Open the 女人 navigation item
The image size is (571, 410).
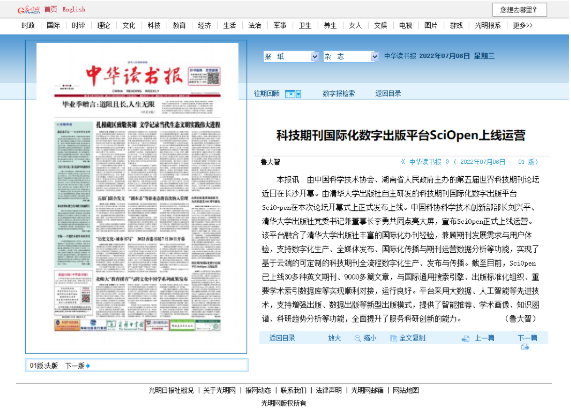coord(355,25)
